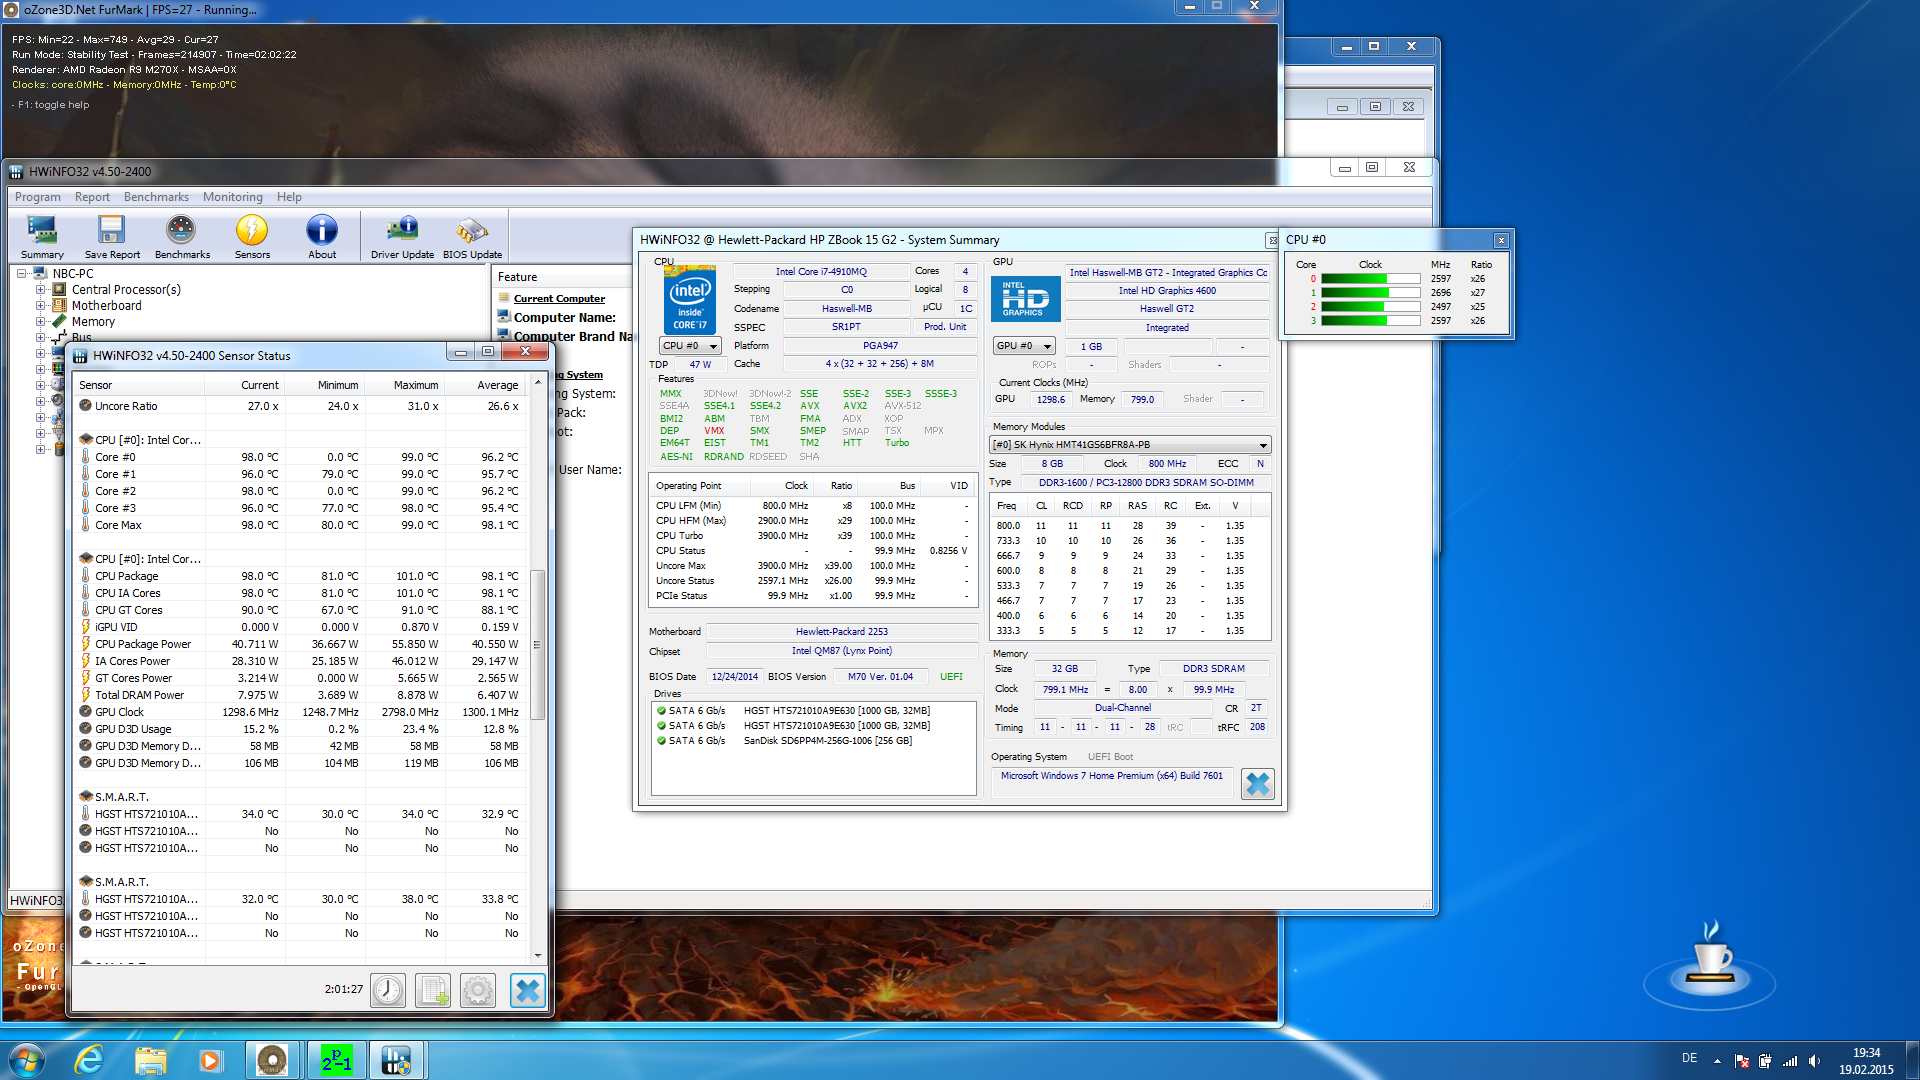Show the About dialog via the toolbar icon
The height and width of the screenshot is (1080, 1920).
pyautogui.click(x=322, y=237)
